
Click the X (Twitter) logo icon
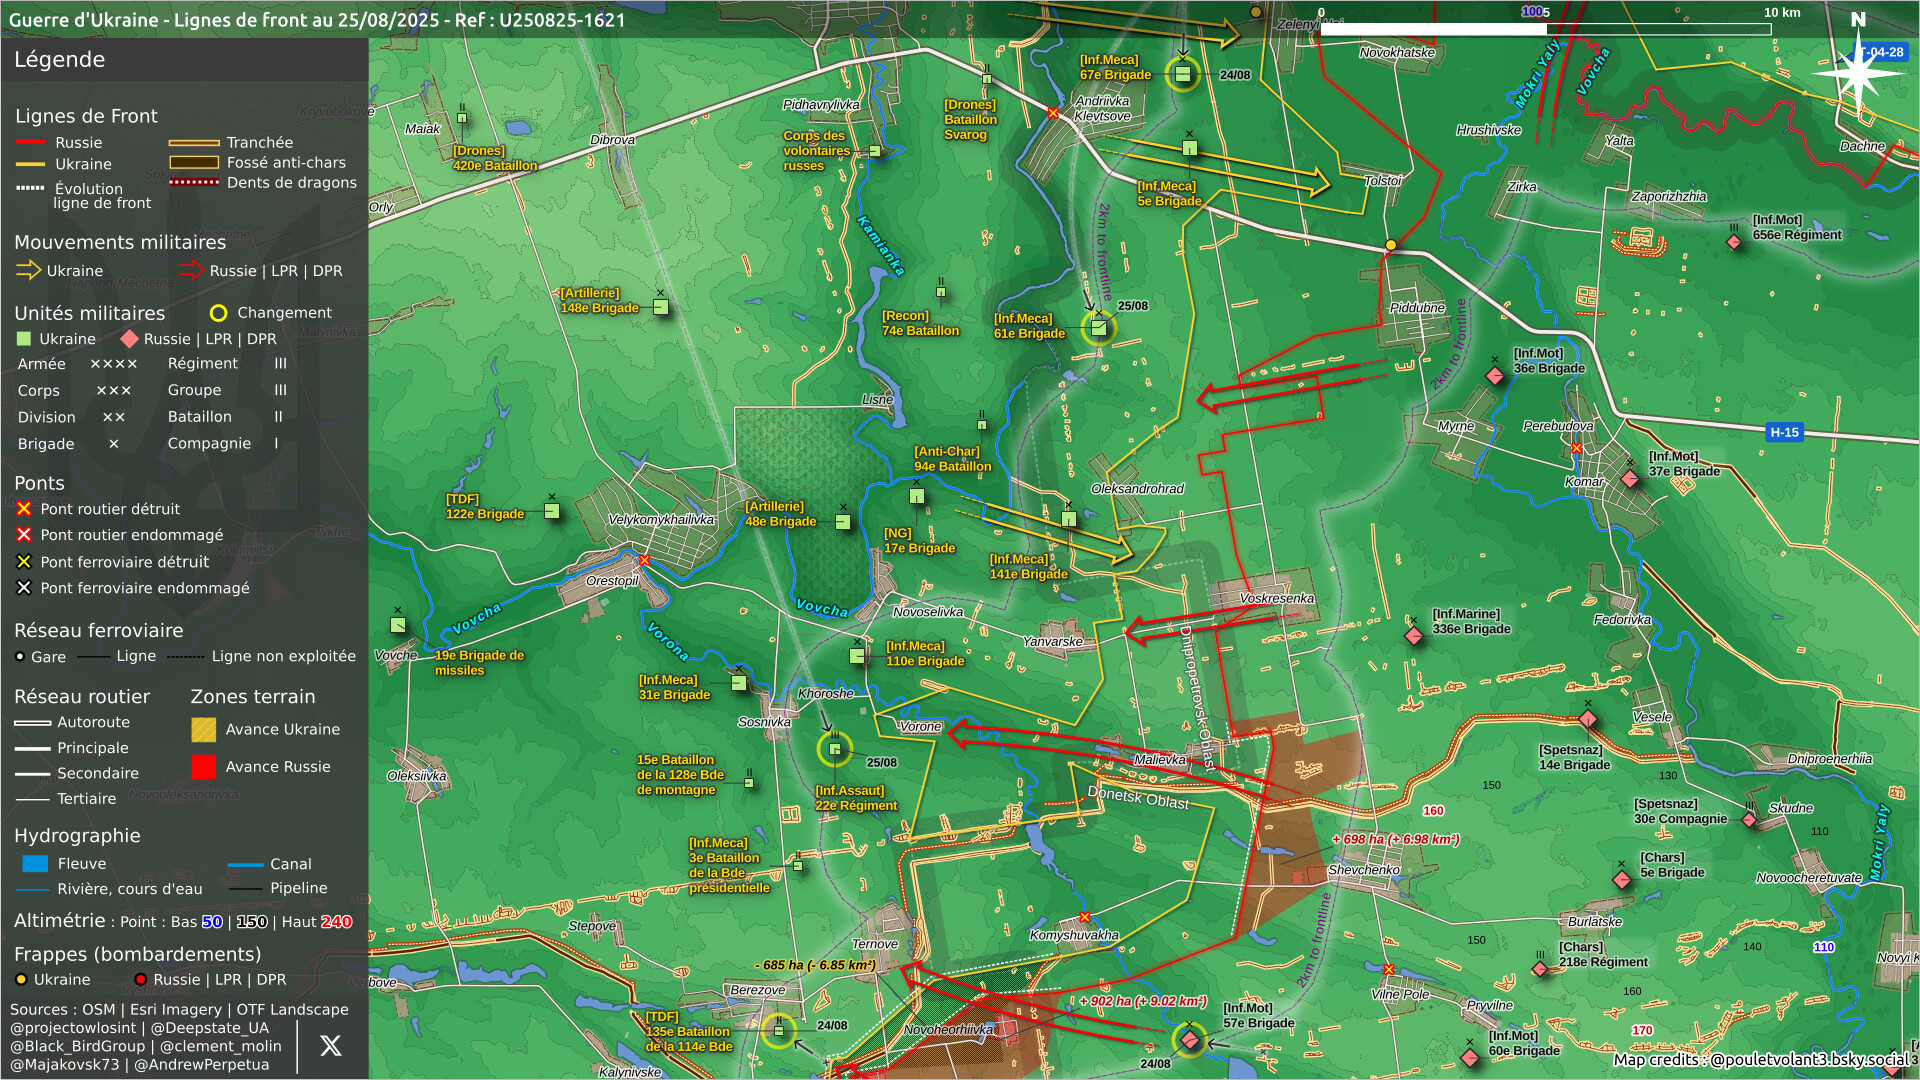pos(330,1046)
